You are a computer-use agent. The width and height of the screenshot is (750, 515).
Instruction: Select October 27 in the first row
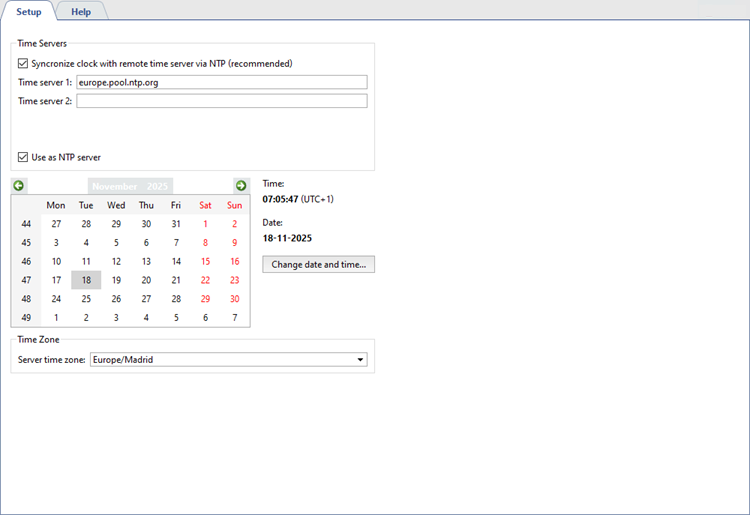click(x=56, y=224)
